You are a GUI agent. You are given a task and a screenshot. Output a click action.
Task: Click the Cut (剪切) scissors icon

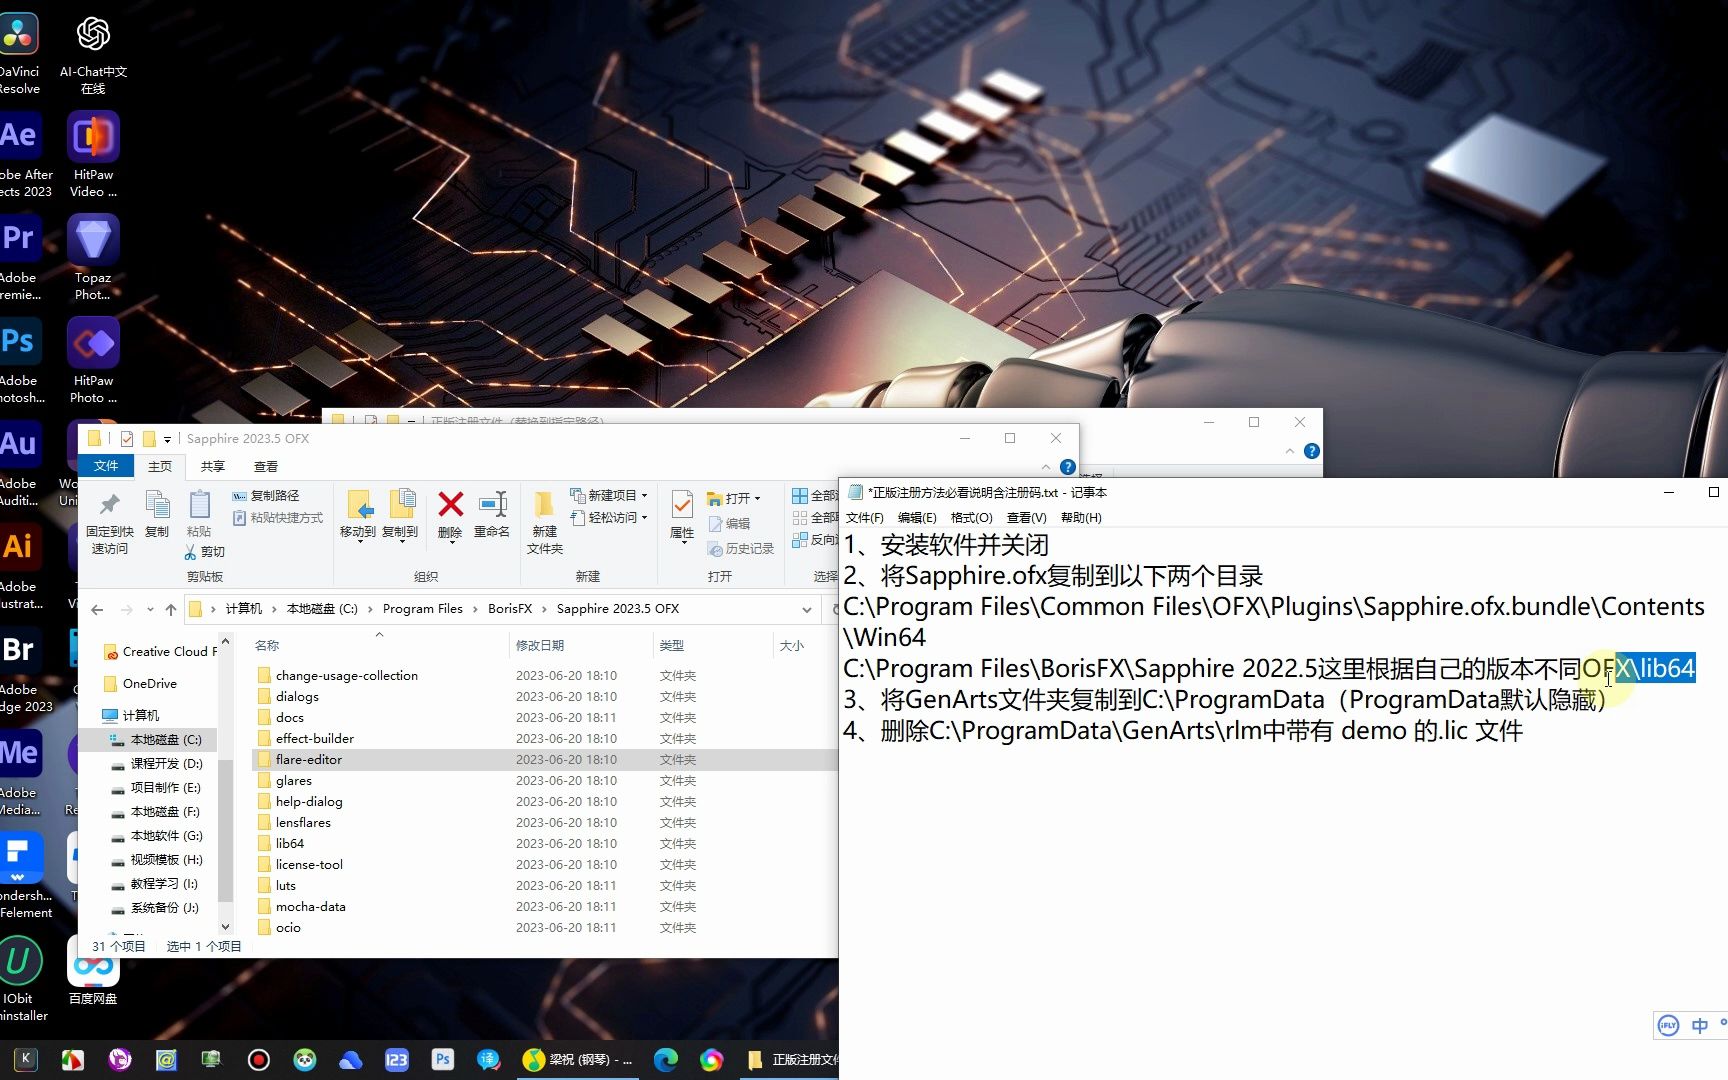pos(190,552)
